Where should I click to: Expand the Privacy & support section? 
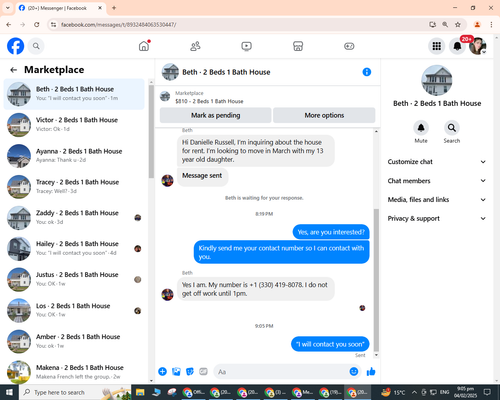tap(437, 219)
